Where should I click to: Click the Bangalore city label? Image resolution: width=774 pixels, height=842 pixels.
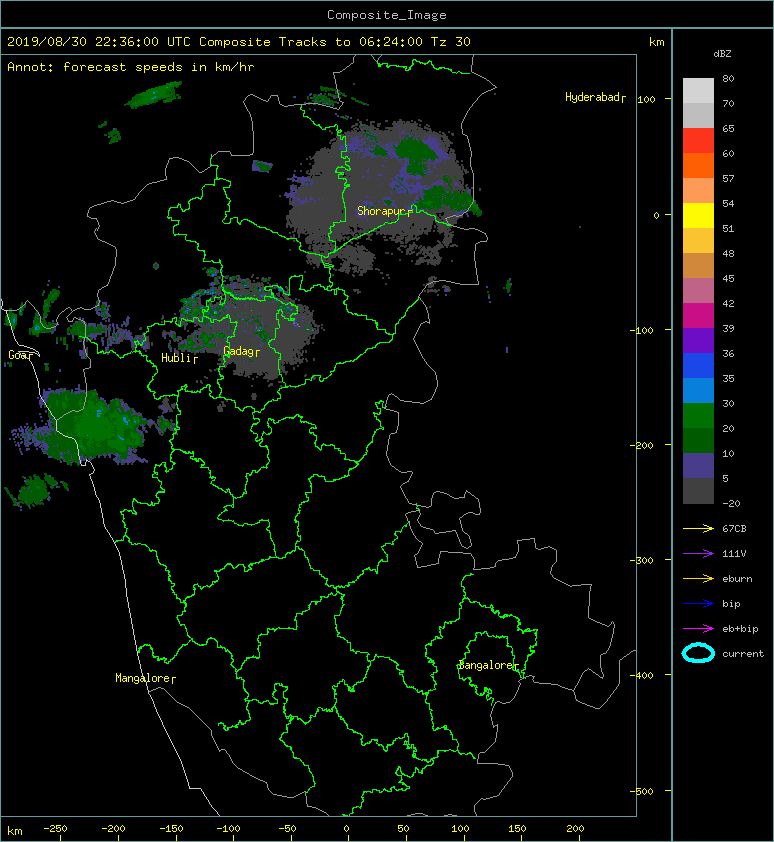tap(488, 665)
